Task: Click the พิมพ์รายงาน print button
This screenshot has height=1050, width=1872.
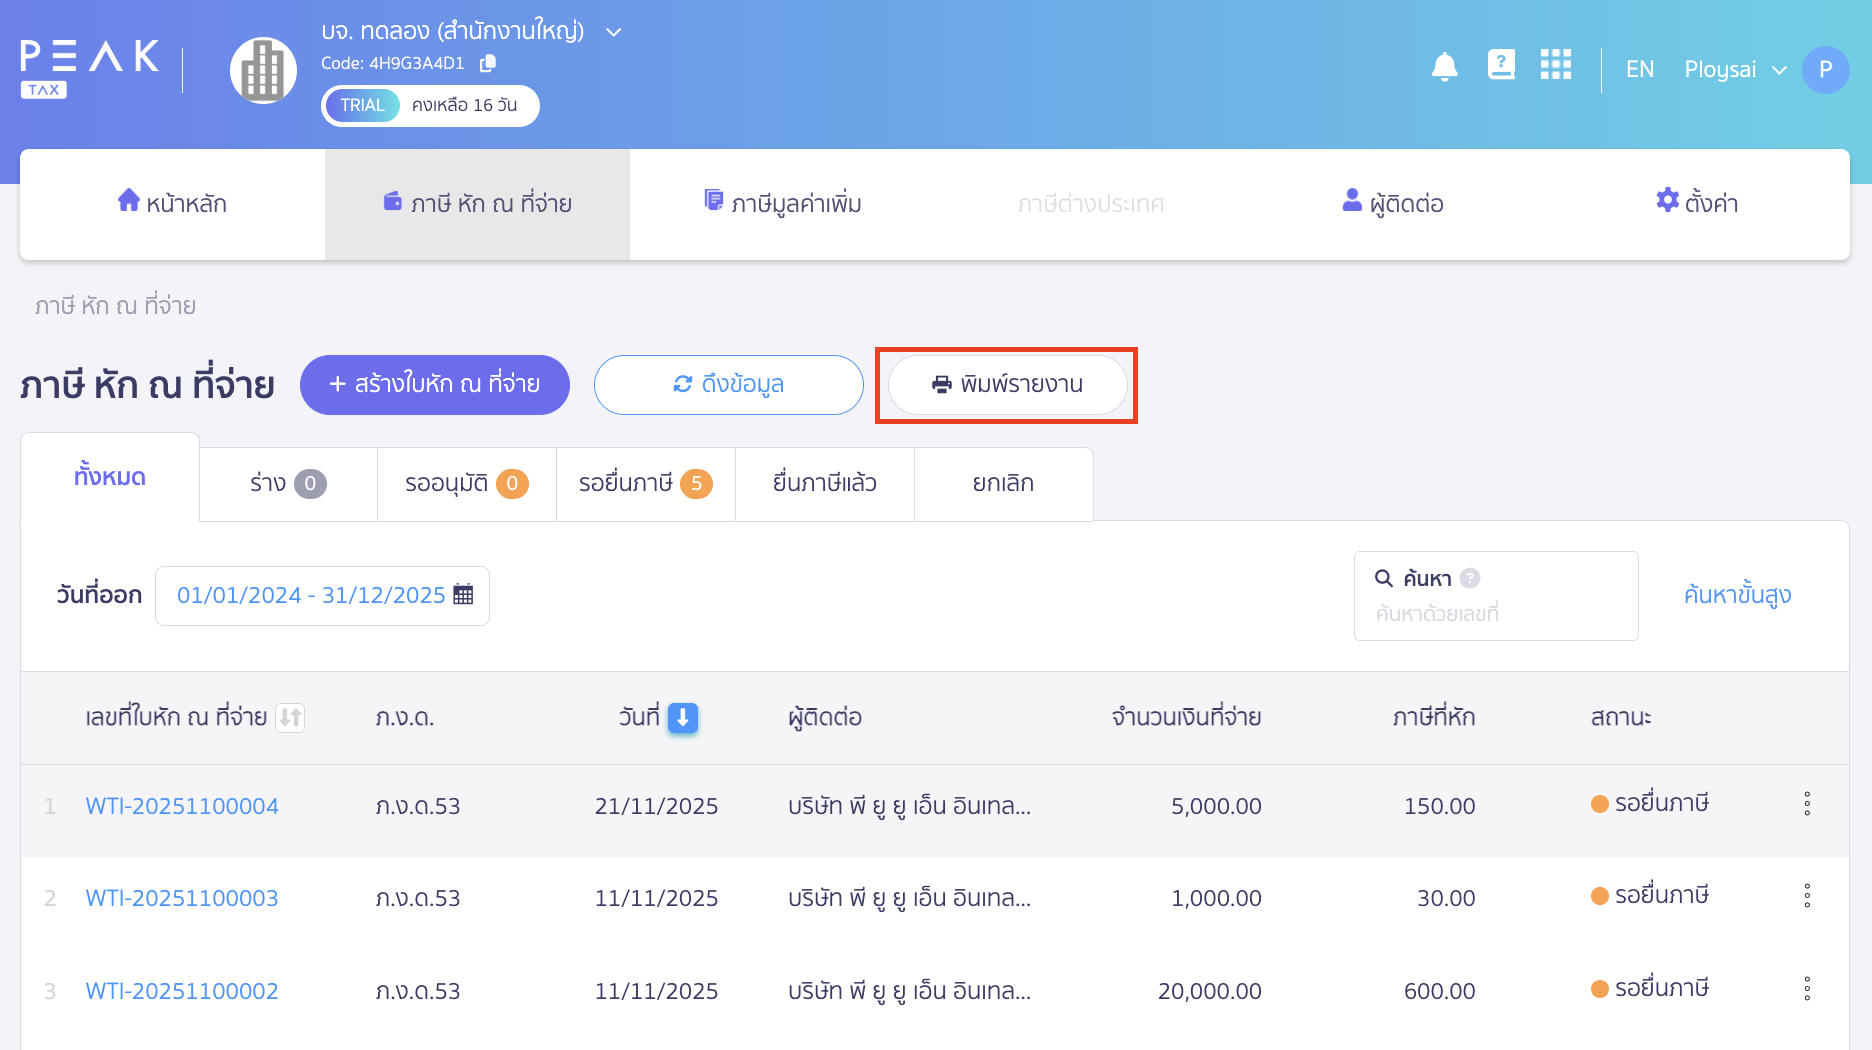Action: coord(1007,385)
